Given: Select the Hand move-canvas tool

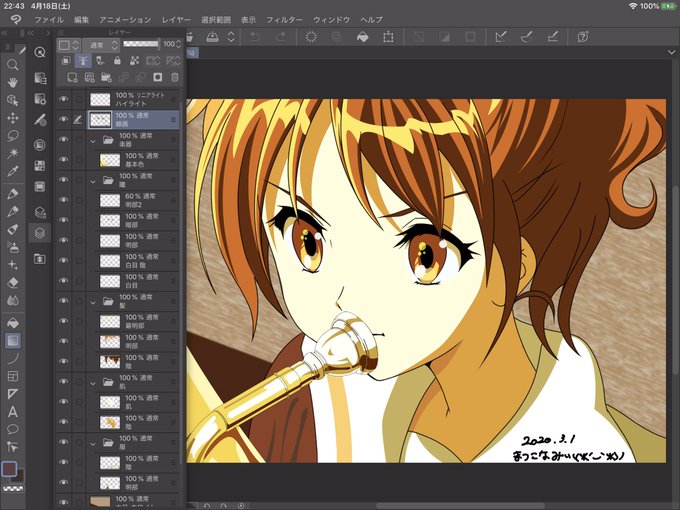Looking at the screenshot, I should tap(13, 82).
